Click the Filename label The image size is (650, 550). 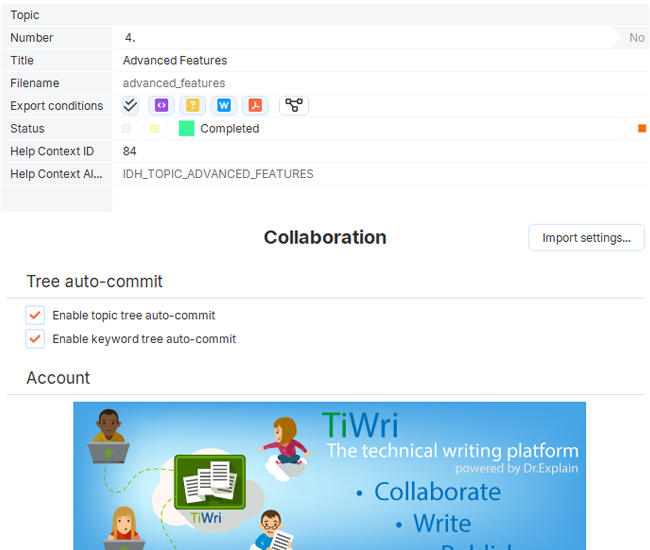point(35,83)
